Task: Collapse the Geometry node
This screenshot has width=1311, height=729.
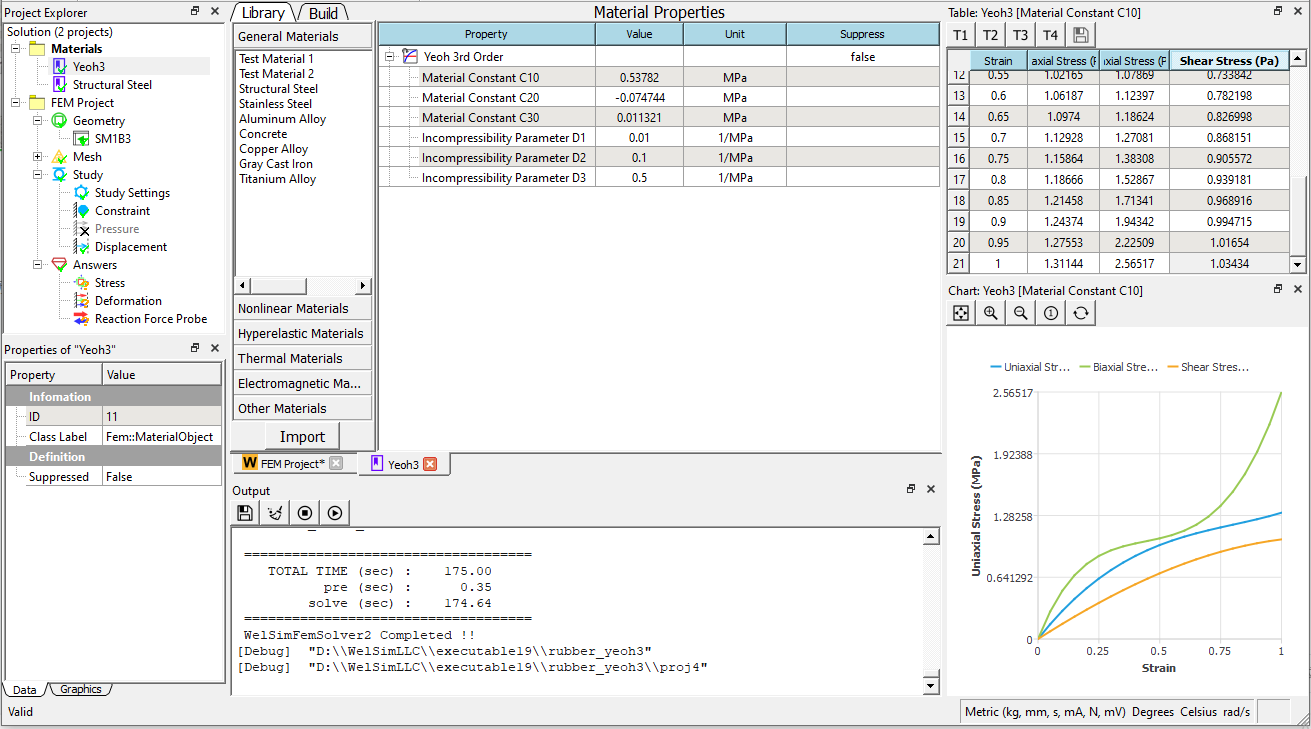Action: tap(38, 121)
